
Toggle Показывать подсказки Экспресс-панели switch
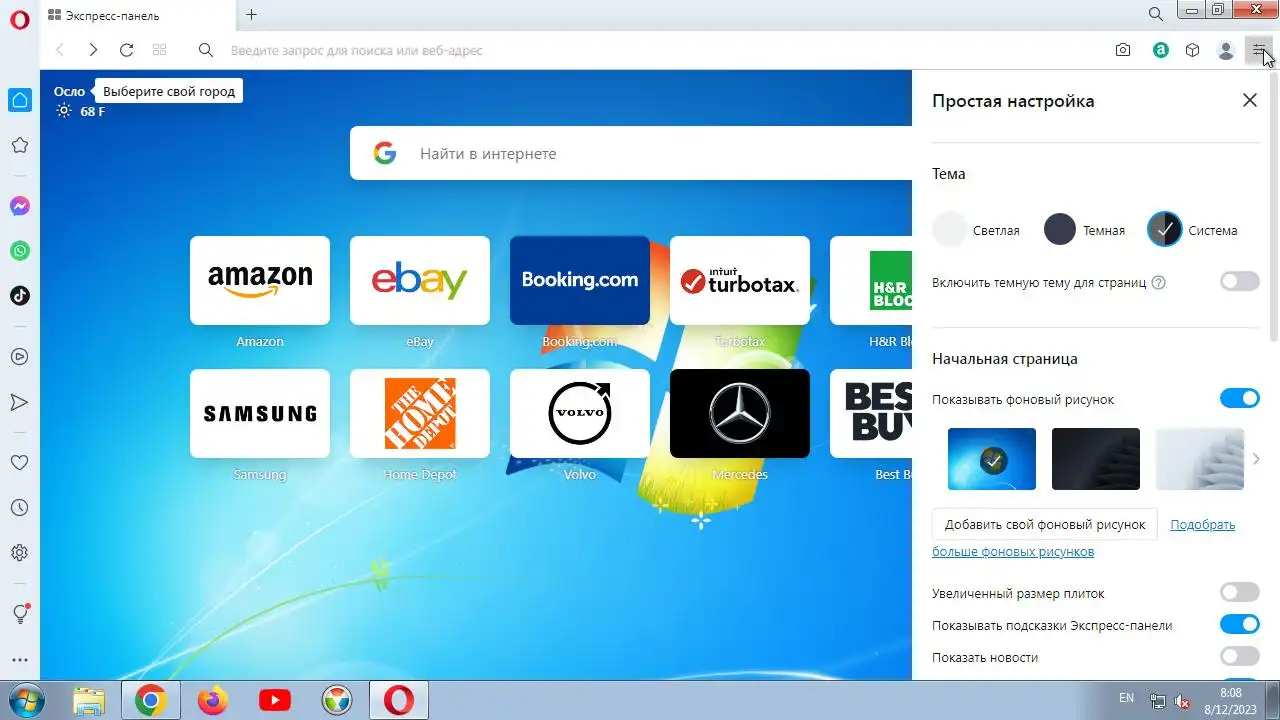pos(1240,625)
